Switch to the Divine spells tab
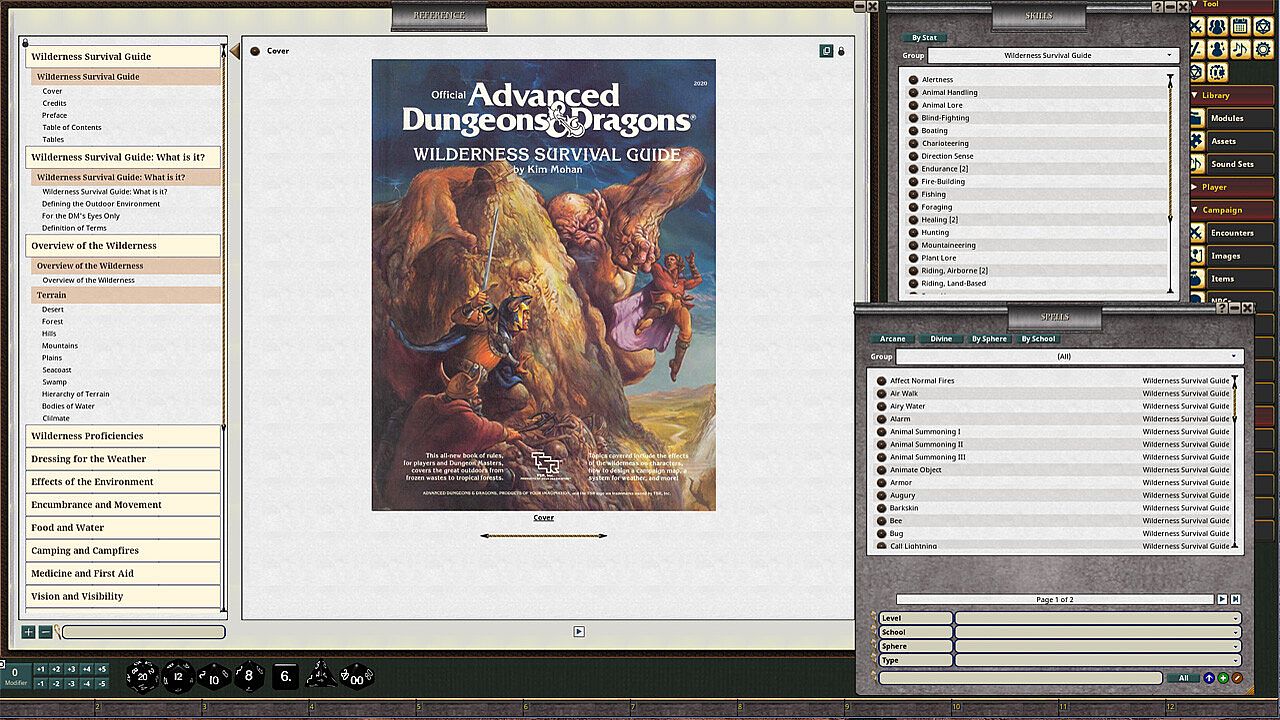The image size is (1280, 720). click(941, 339)
